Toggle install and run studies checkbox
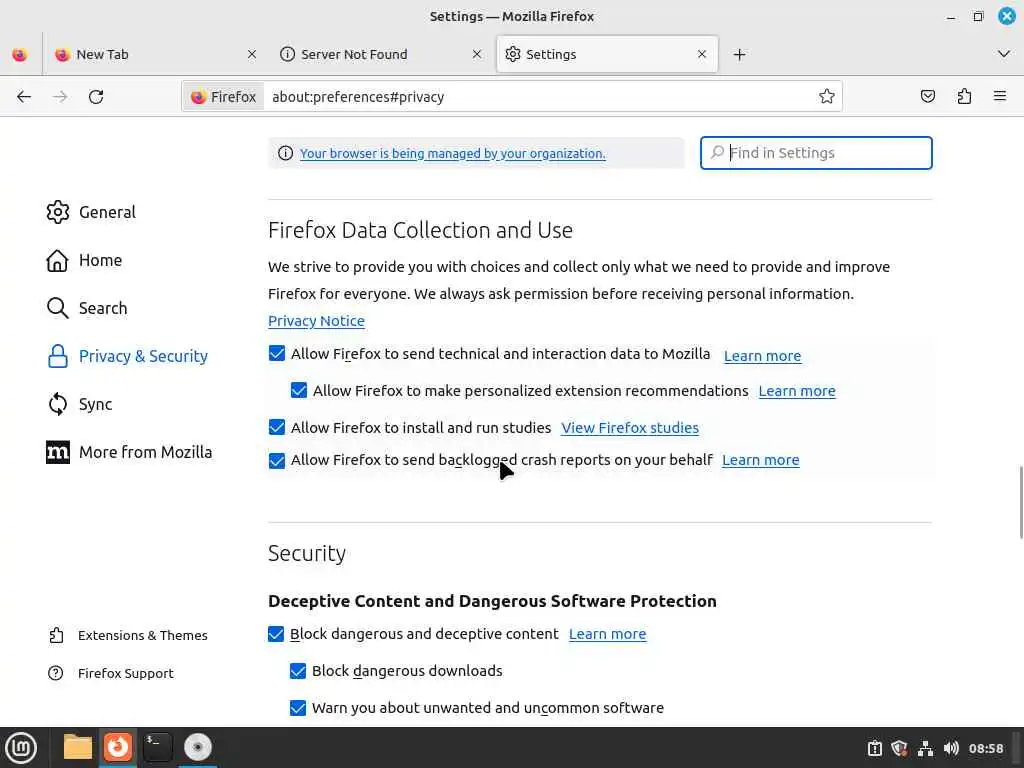 point(277,428)
